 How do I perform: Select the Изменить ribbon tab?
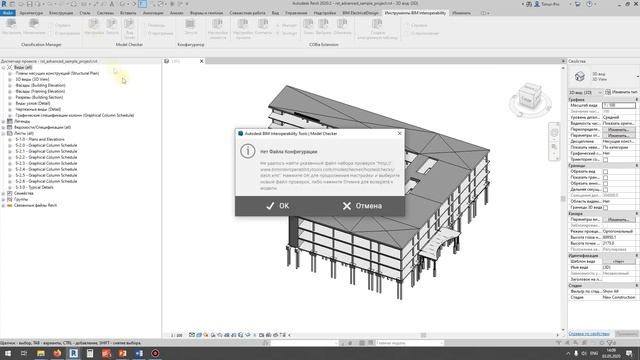pos(462,13)
